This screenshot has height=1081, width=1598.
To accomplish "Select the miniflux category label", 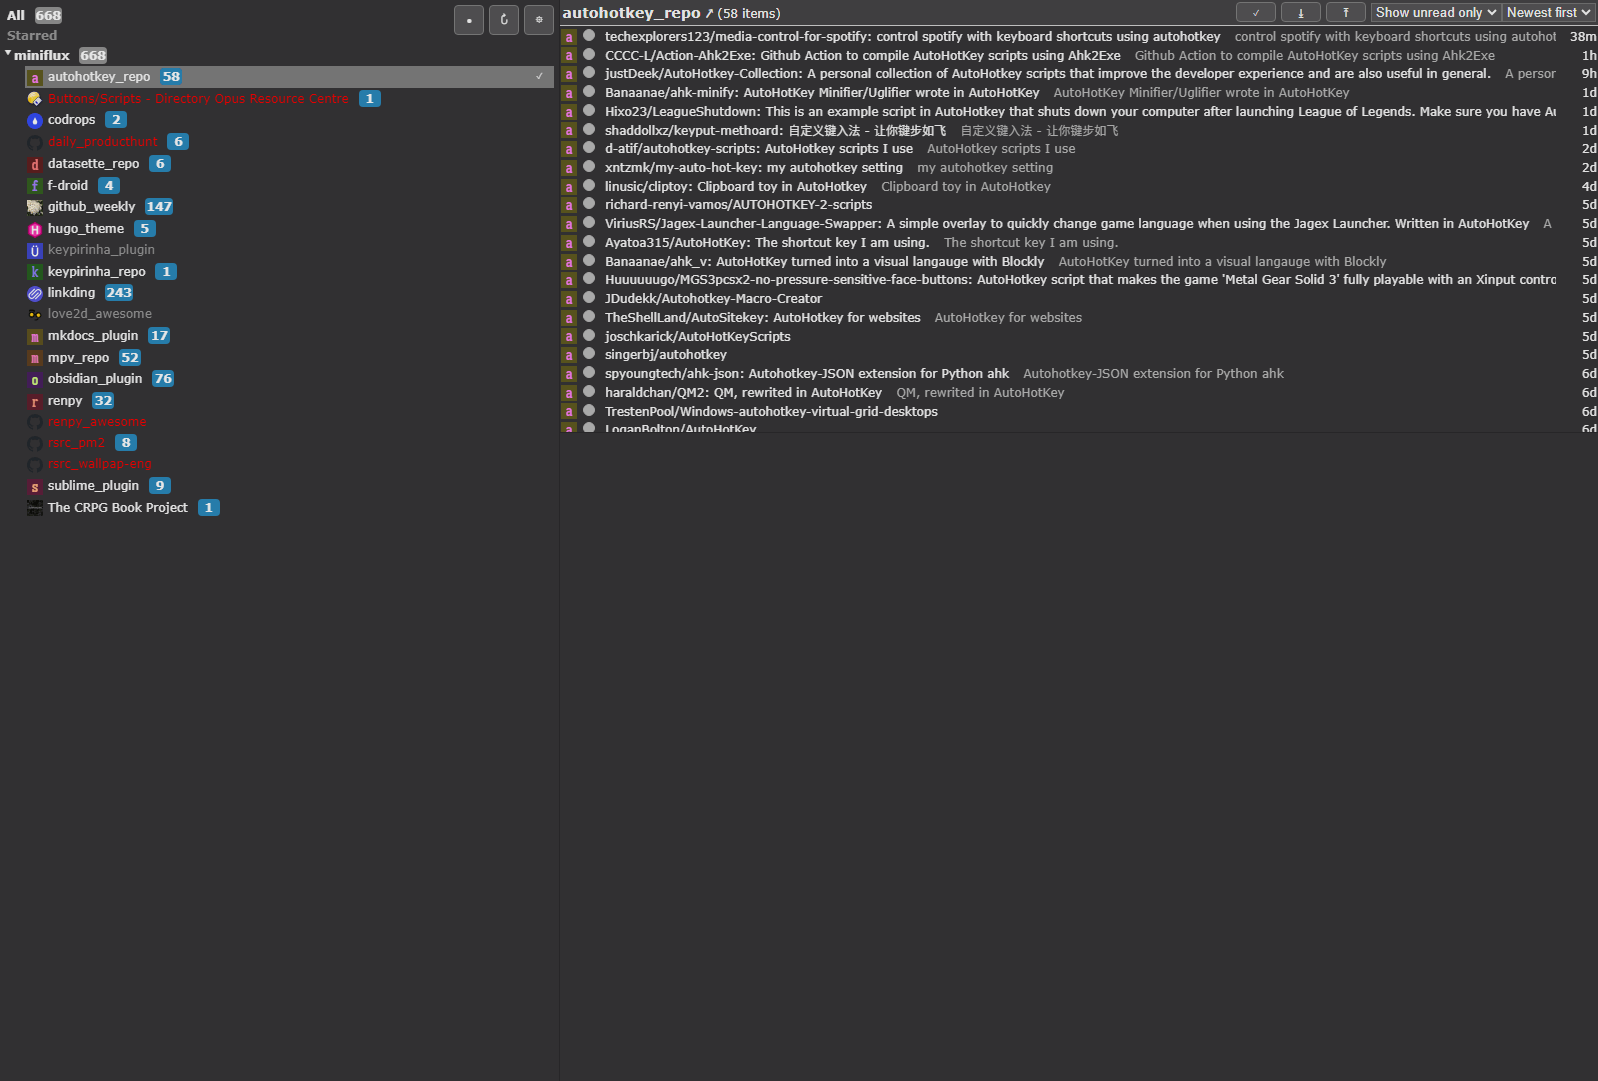I will pyautogui.click(x=41, y=55).
